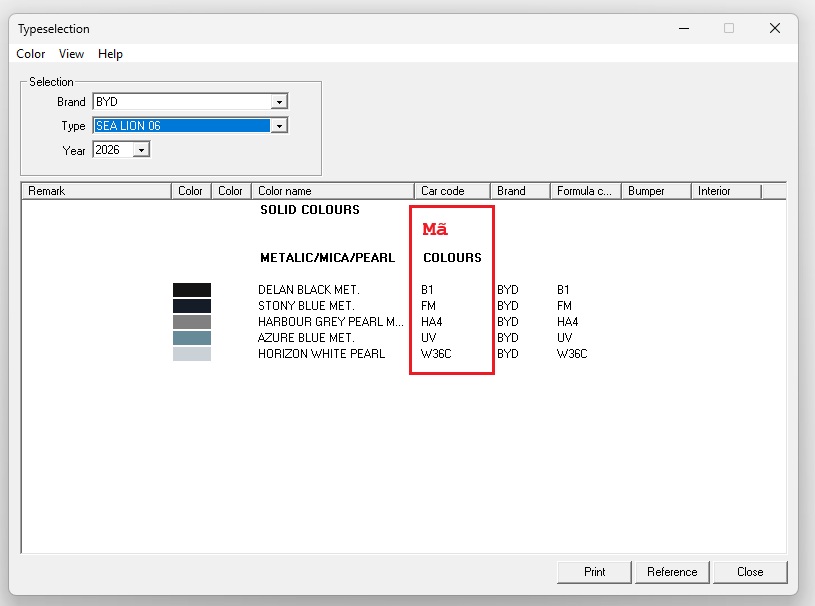
Task: Click BYD brand cell in Horizon White row
Action: 508,354
